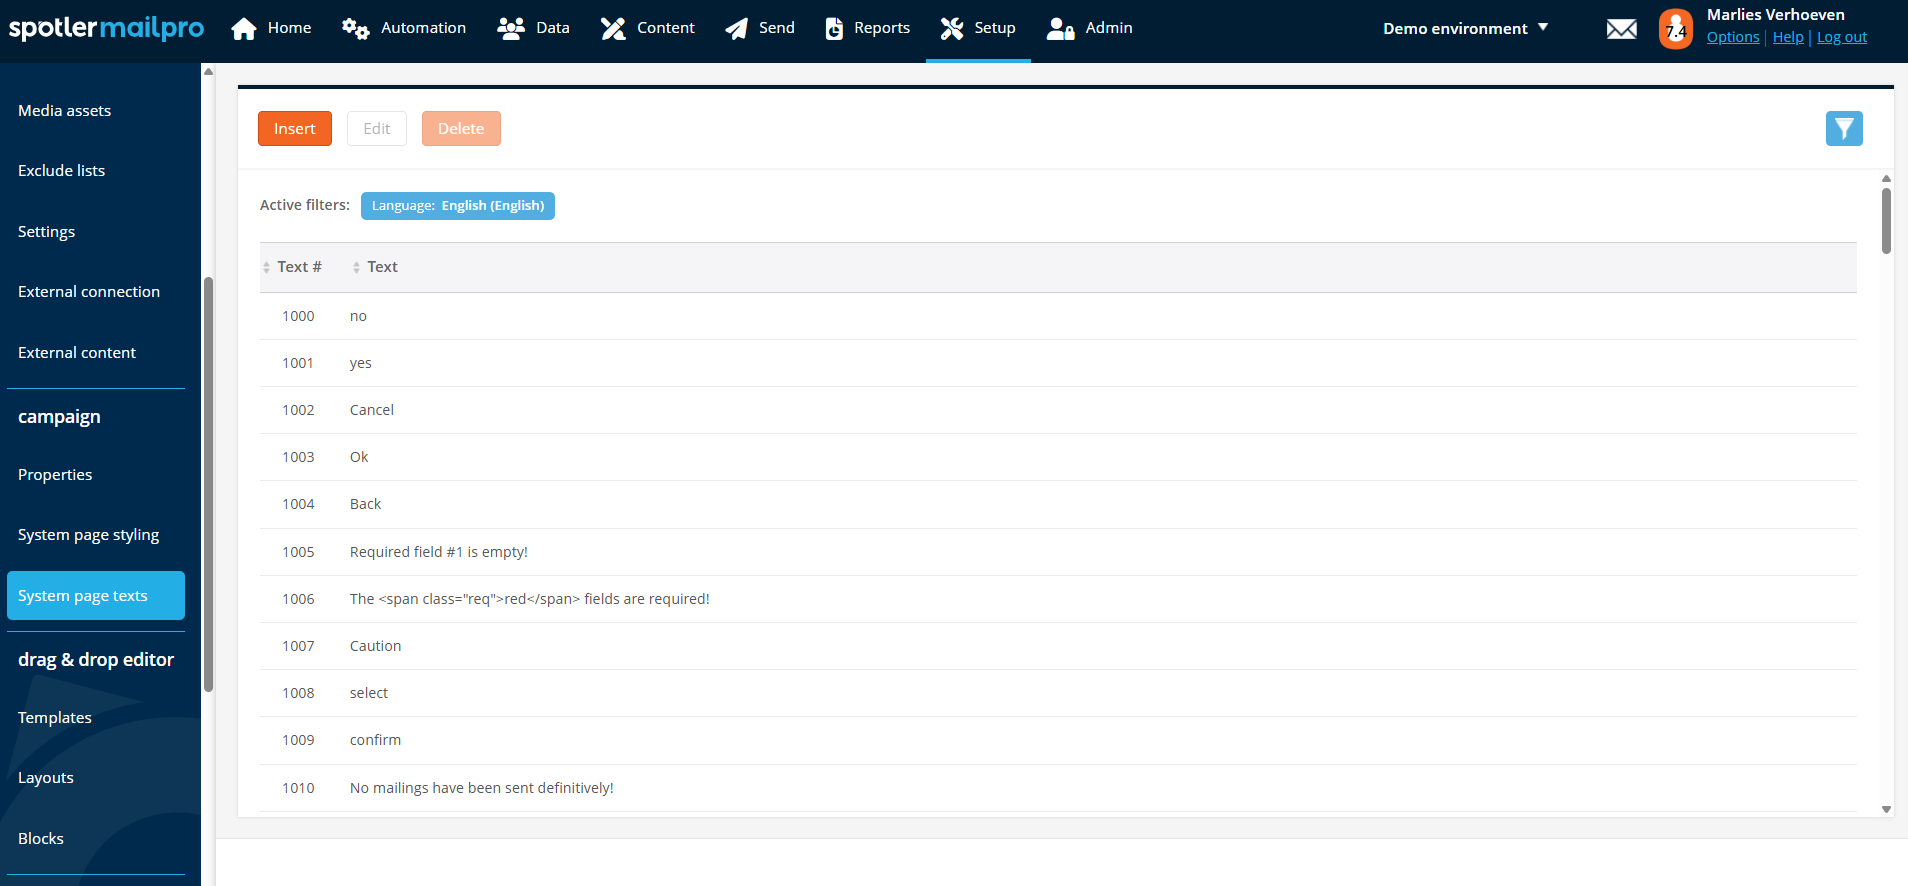Select System page styling in sidebar
The height and width of the screenshot is (886, 1908).
(88, 535)
